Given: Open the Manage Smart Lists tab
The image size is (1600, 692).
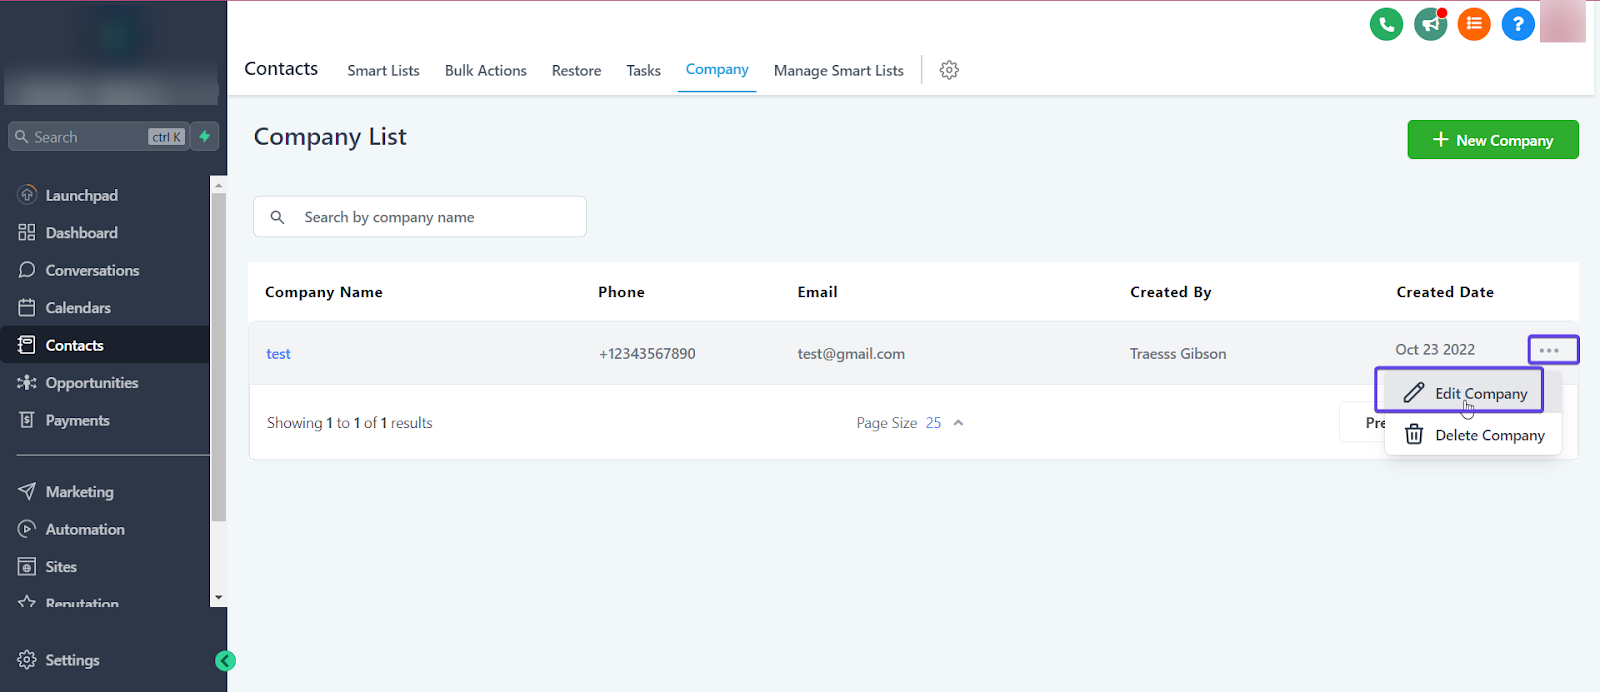Looking at the screenshot, I should click(838, 70).
